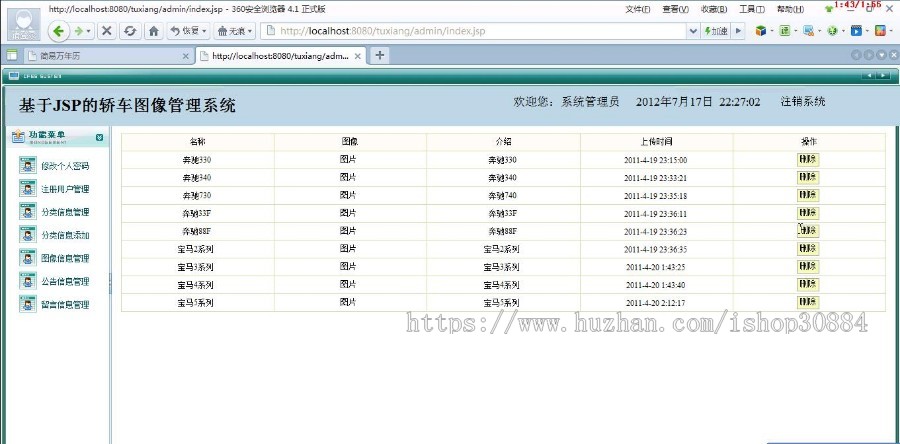Open the 帮助(H) menu

click(x=790, y=9)
